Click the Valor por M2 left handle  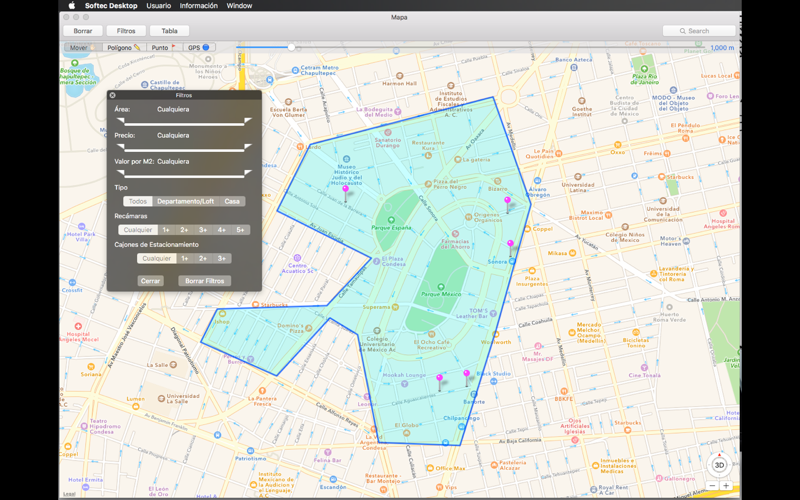[120, 173]
